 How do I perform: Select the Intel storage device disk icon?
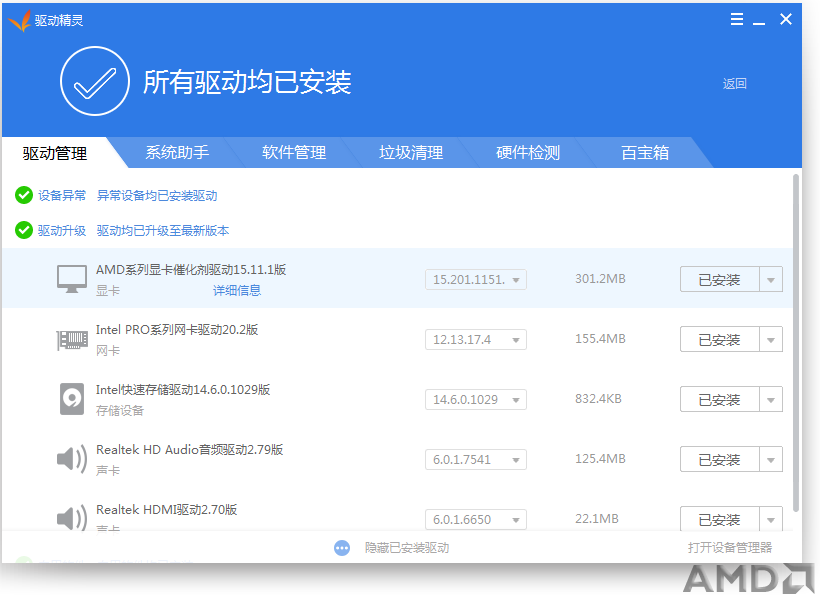[72, 399]
